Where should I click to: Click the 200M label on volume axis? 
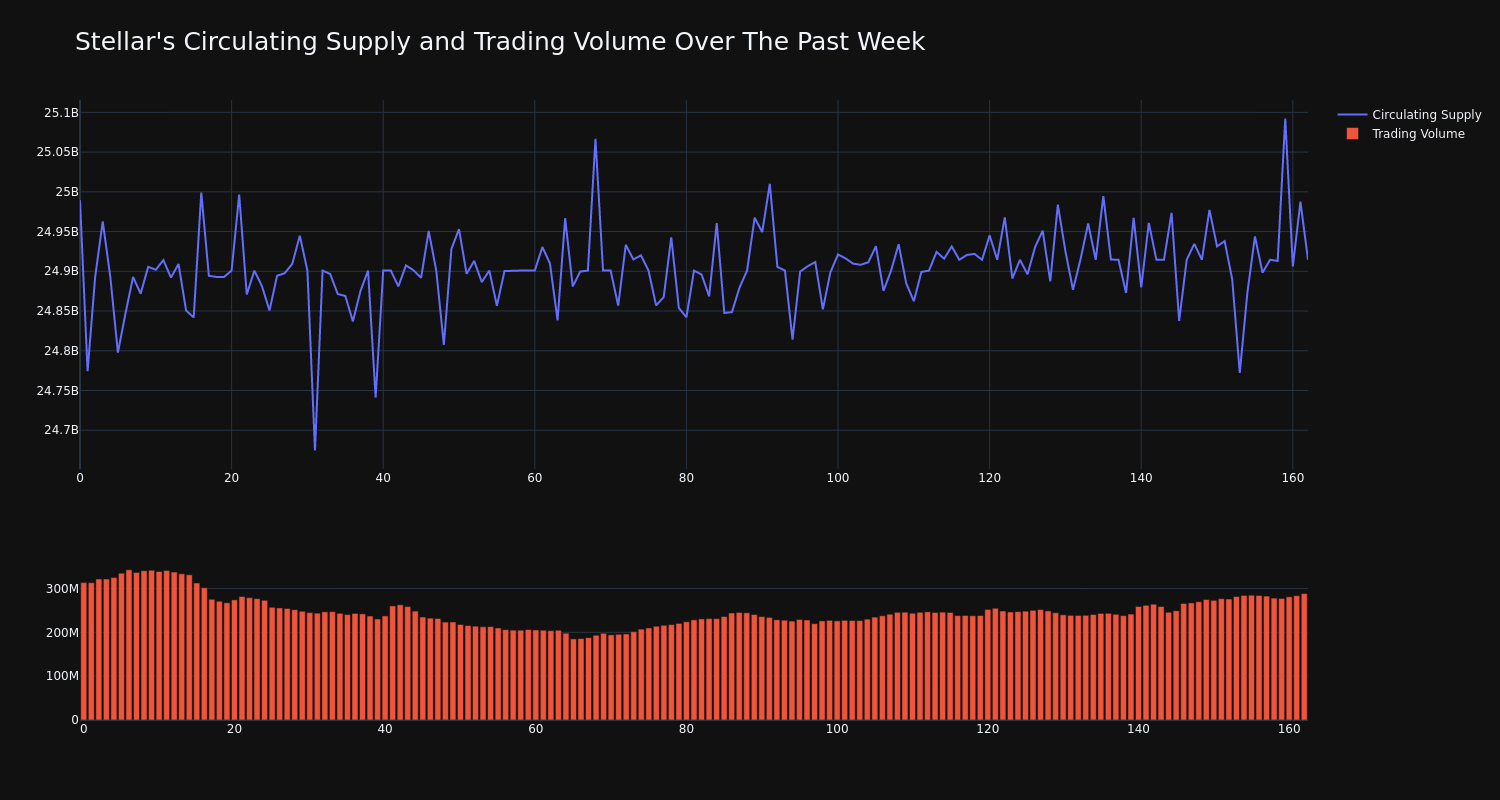pos(62,633)
